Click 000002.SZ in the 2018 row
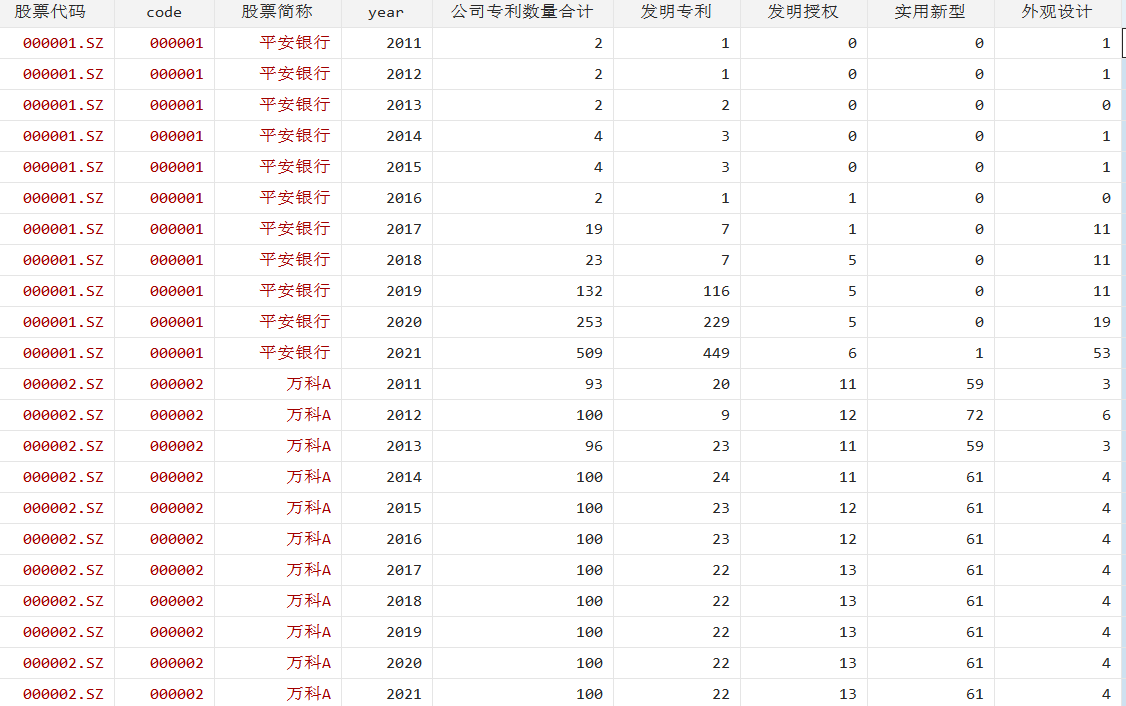Viewport: 1126px width, 706px height. (63, 600)
